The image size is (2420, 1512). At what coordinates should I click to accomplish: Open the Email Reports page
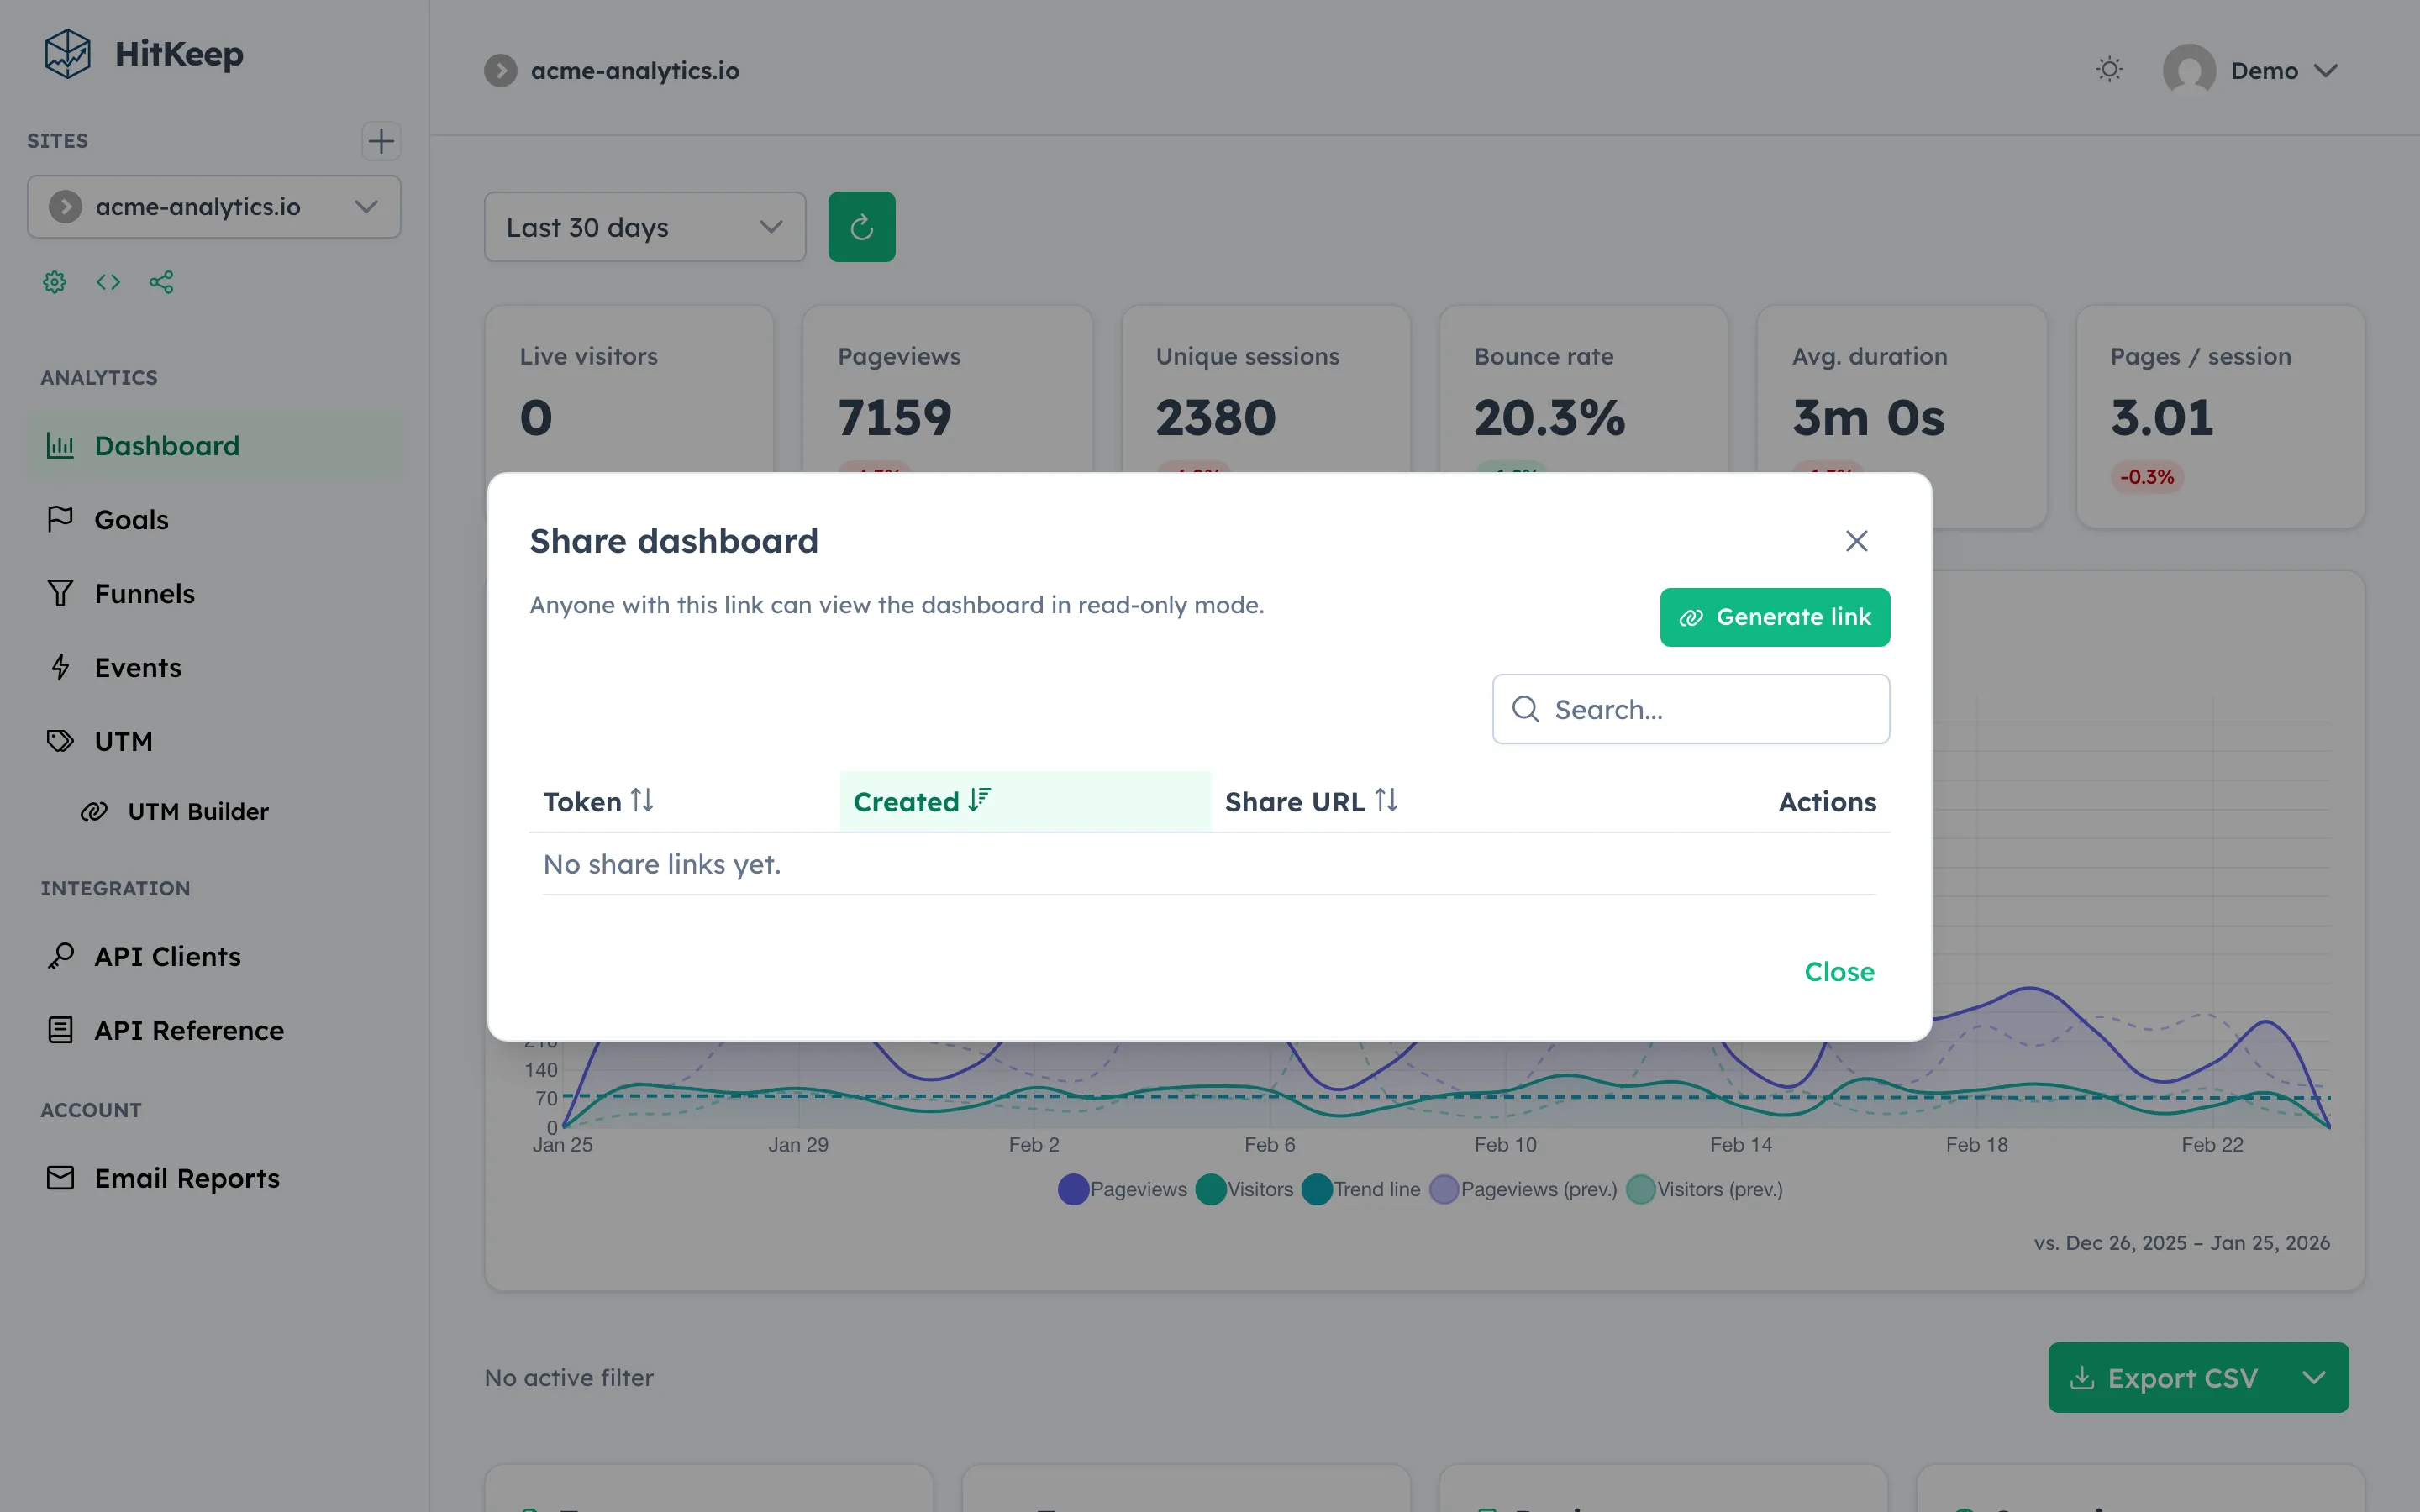[x=187, y=1178]
